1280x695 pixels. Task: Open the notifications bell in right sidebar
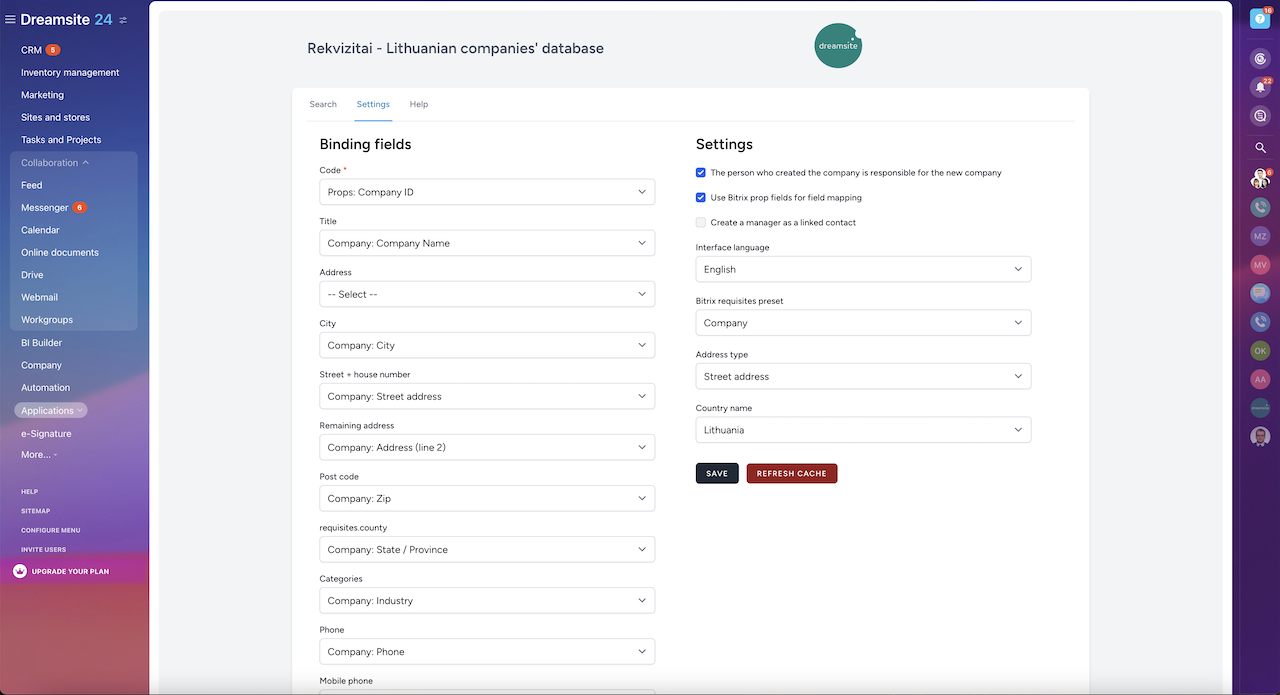pos(1260,87)
